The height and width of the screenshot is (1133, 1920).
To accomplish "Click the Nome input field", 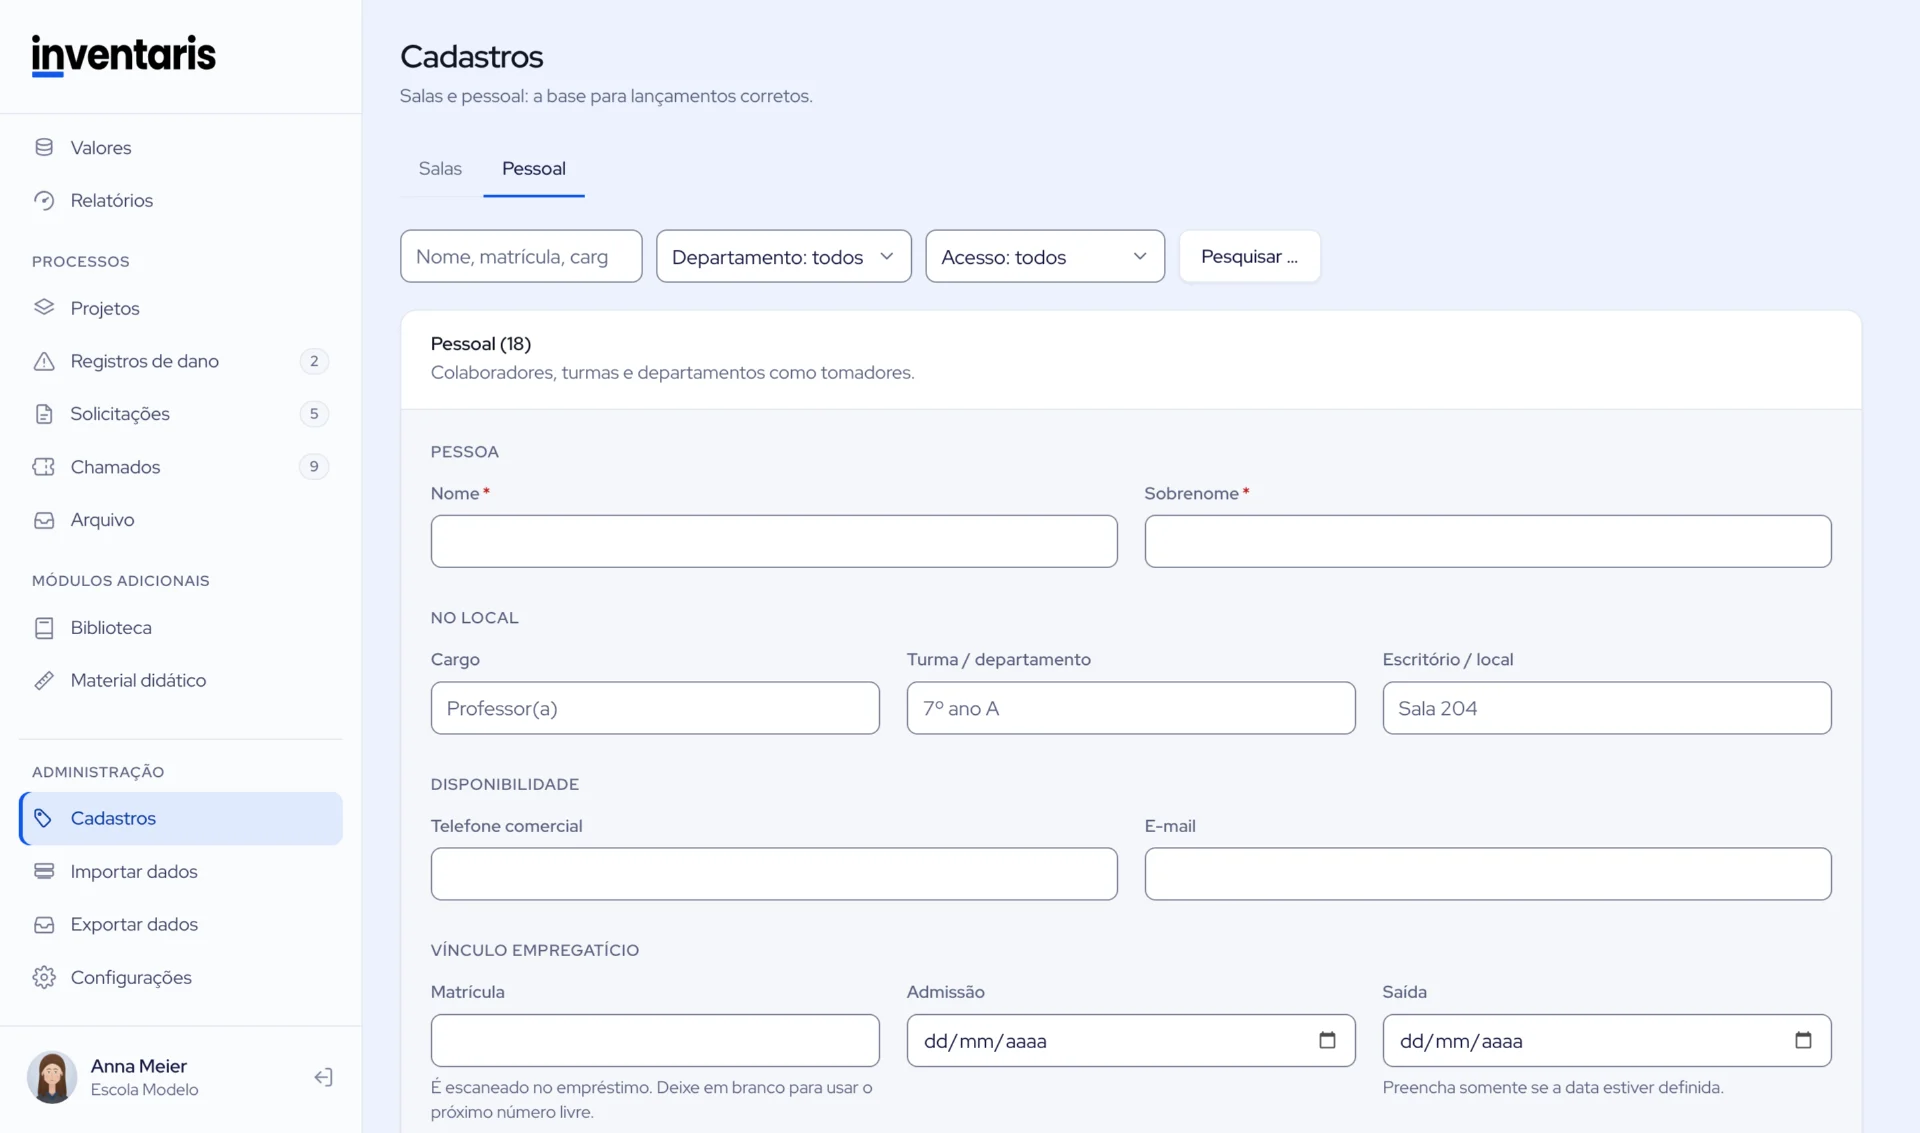I will click(774, 541).
